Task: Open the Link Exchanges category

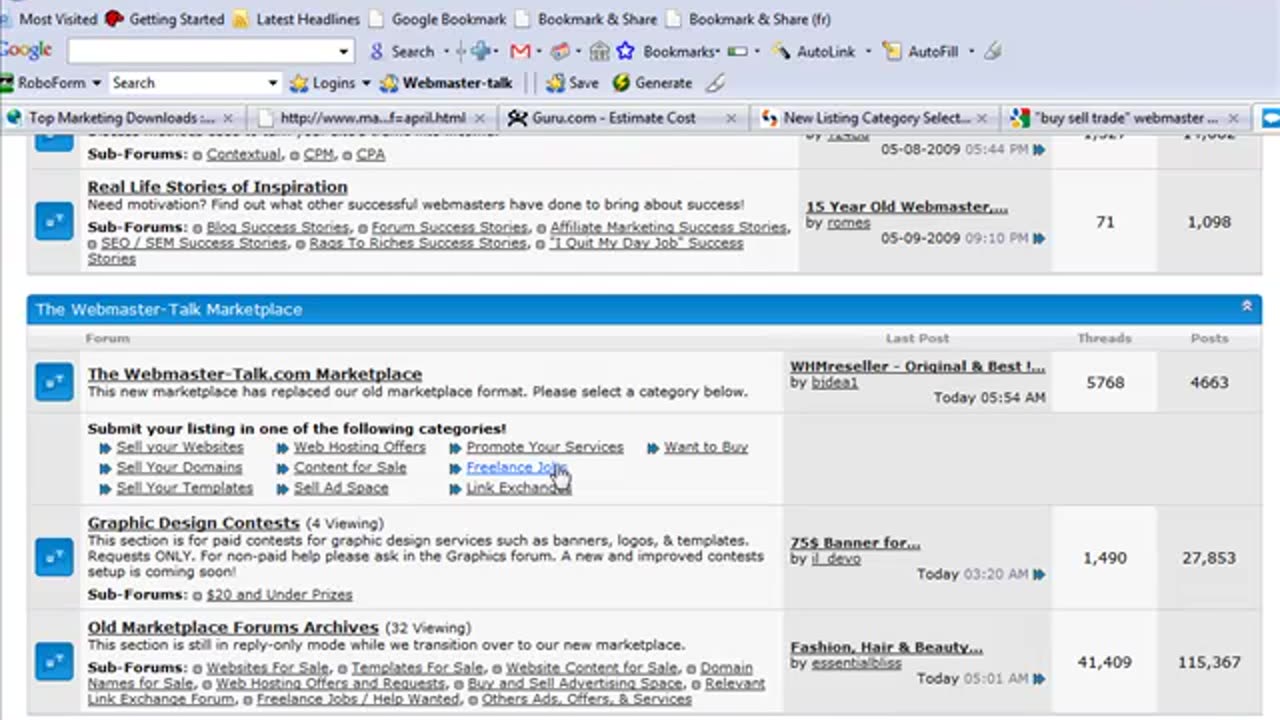Action: click(x=518, y=488)
